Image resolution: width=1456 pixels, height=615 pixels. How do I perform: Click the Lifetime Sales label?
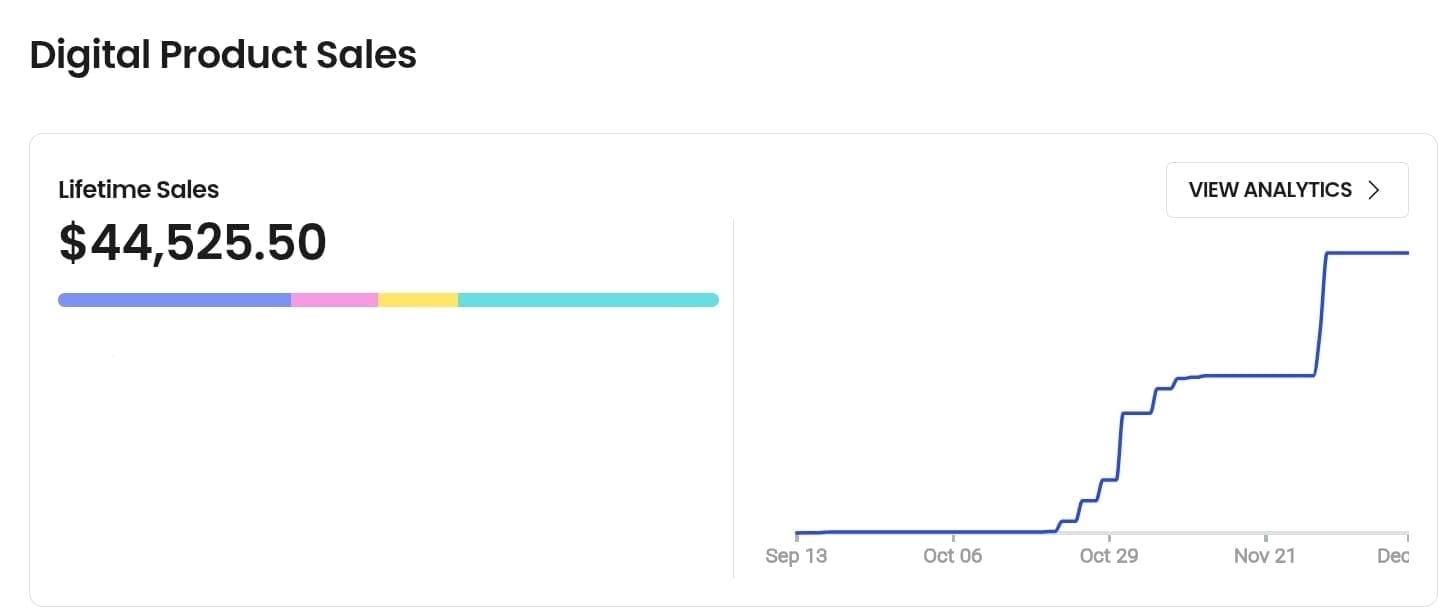[138, 190]
